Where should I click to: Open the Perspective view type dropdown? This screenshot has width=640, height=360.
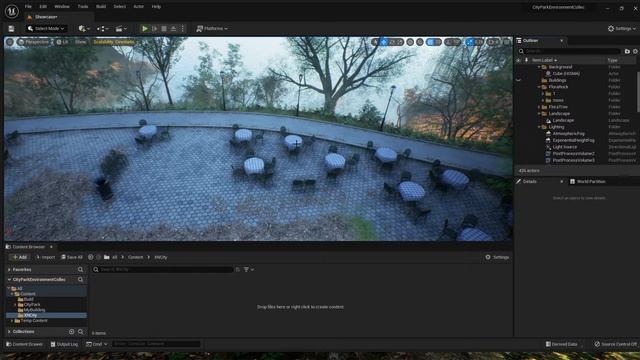pos(33,42)
